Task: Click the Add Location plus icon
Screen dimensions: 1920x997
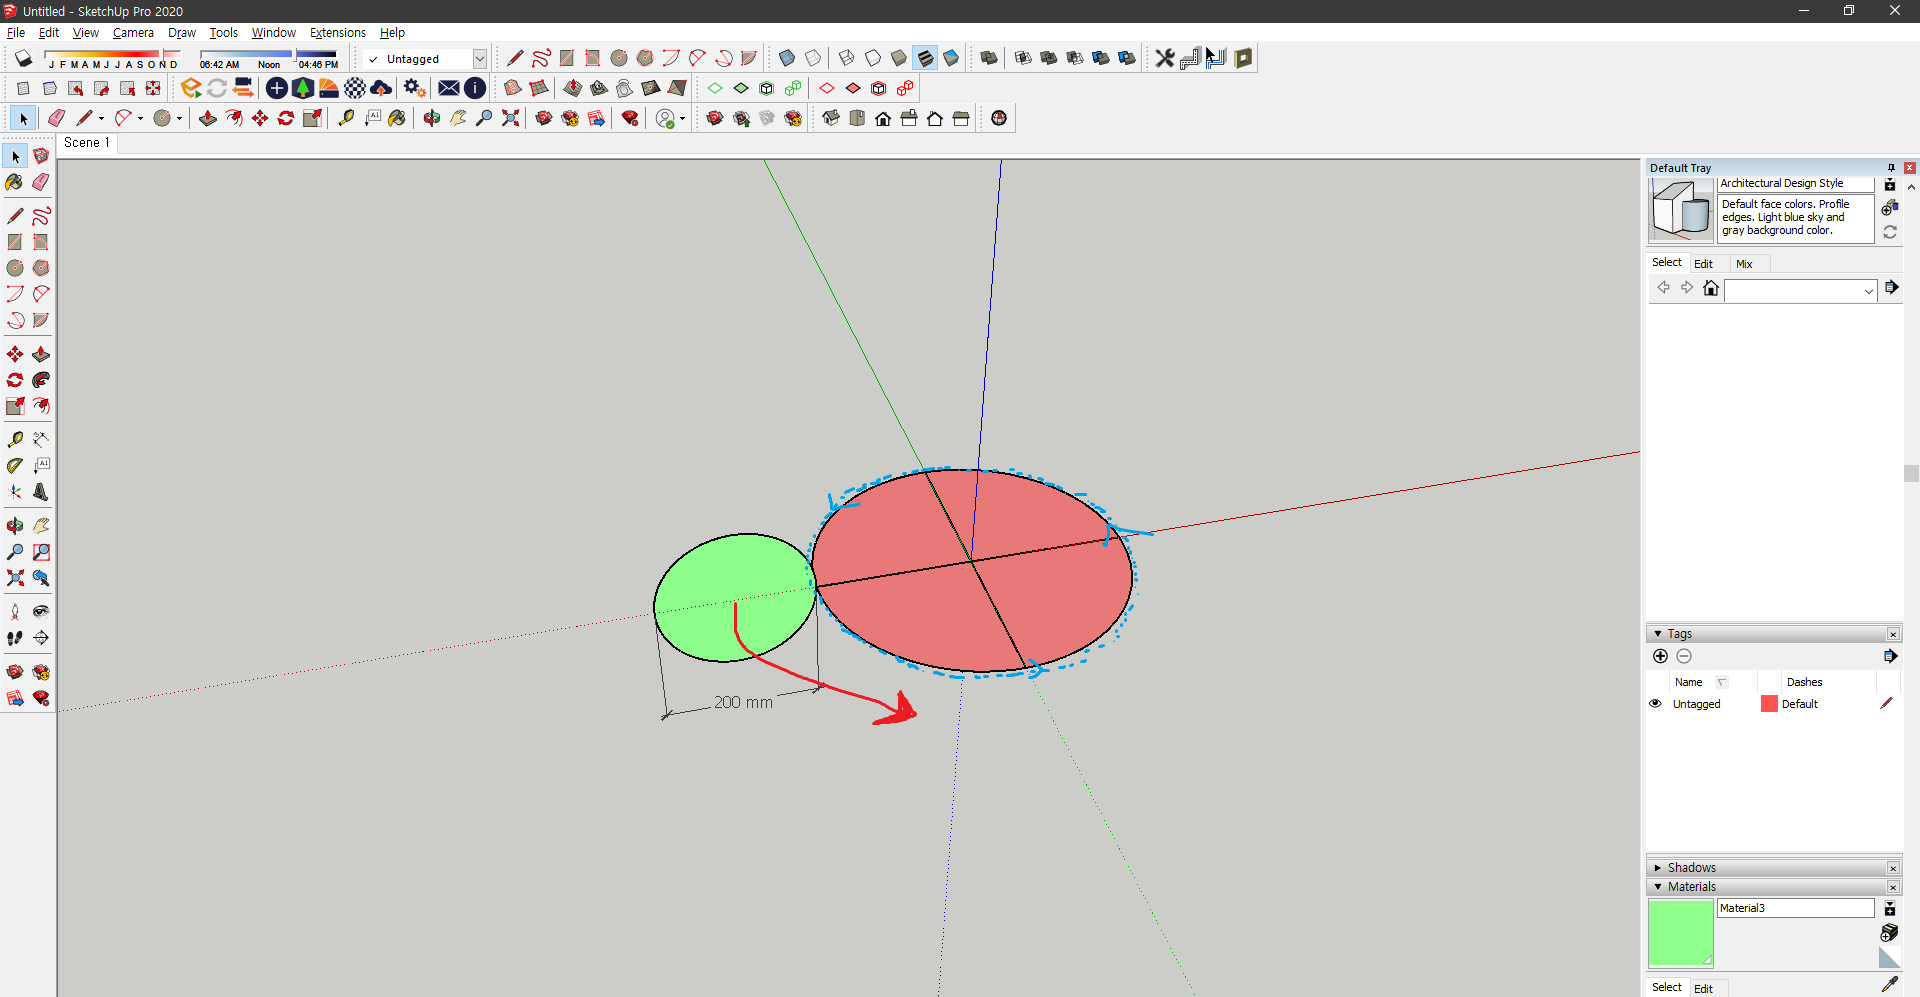Action: (x=277, y=88)
